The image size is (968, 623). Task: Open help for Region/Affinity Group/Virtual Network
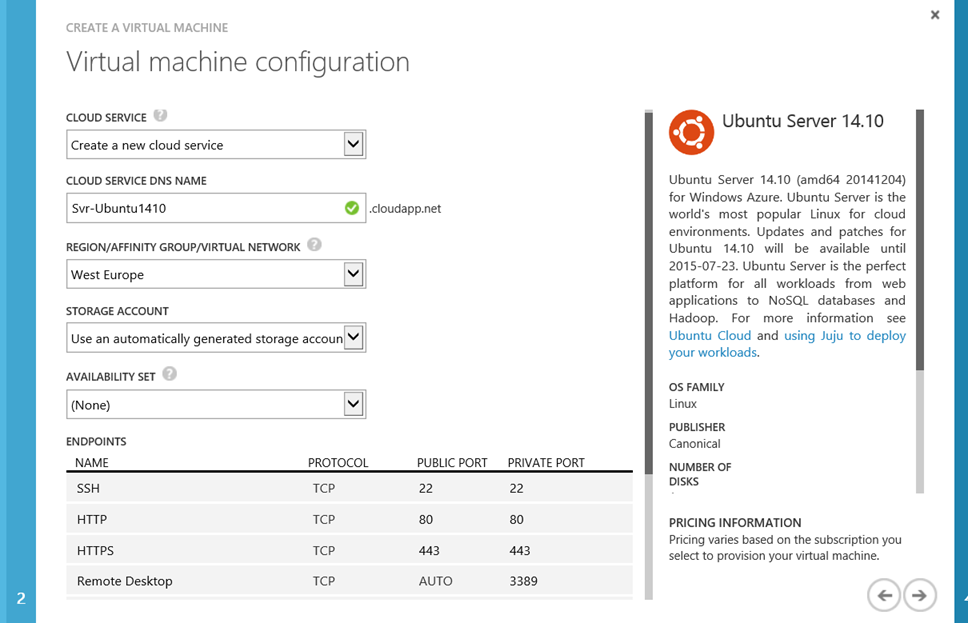point(314,245)
